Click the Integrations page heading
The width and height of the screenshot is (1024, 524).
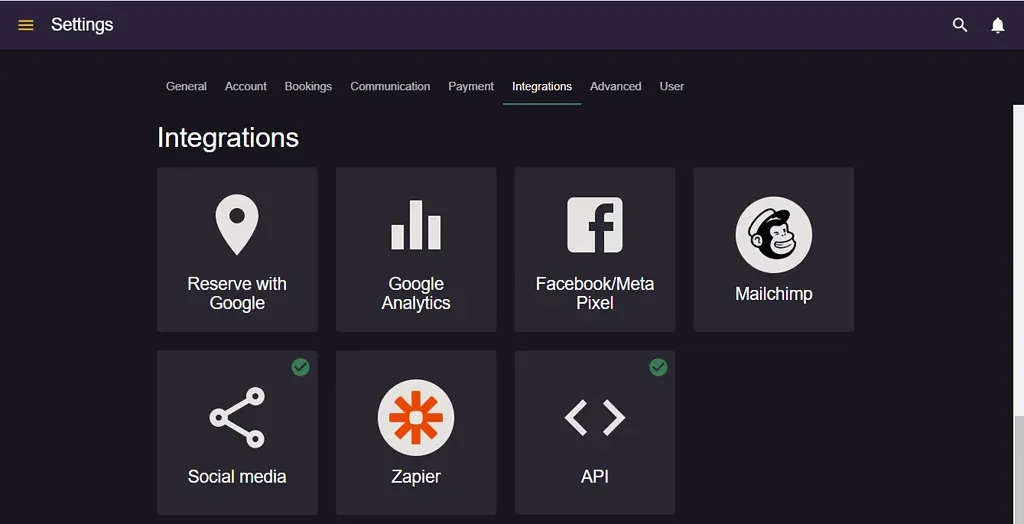[228, 138]
